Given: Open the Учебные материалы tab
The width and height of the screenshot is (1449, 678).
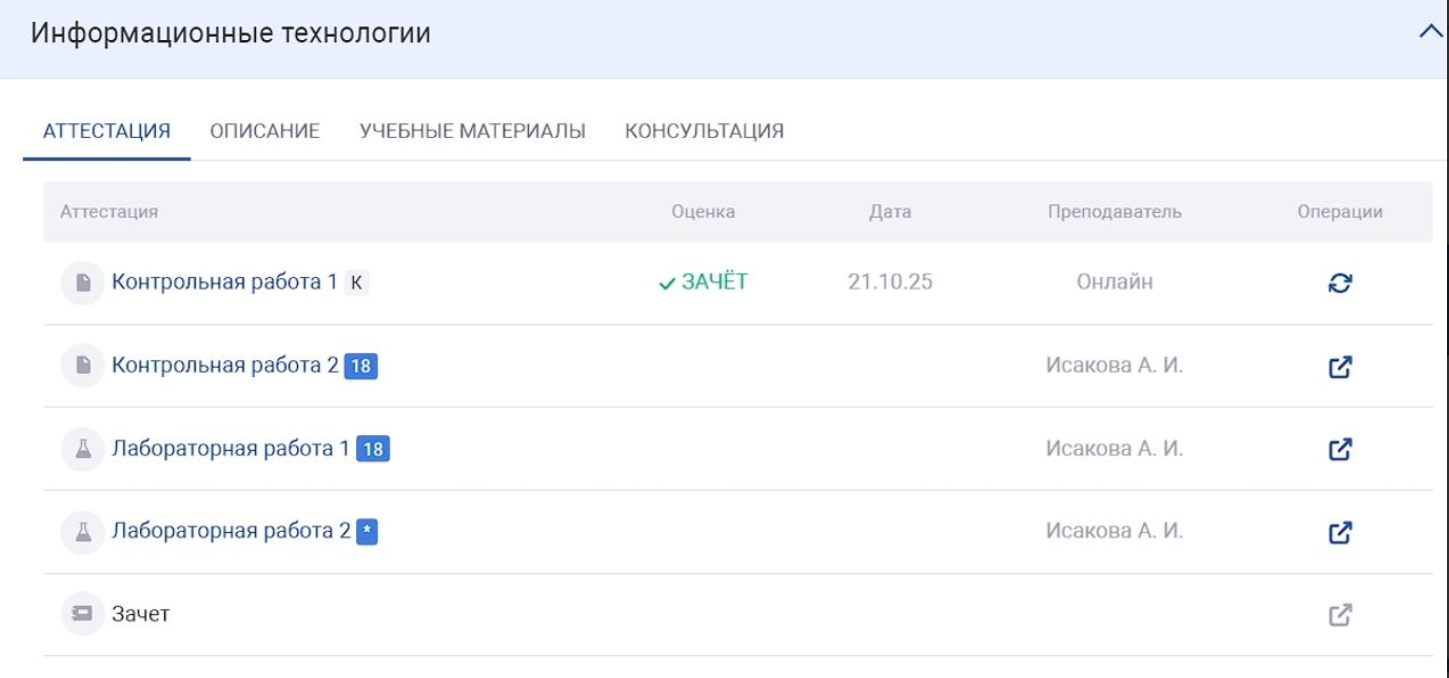Looking at the screenshot, I should (472, 131).
